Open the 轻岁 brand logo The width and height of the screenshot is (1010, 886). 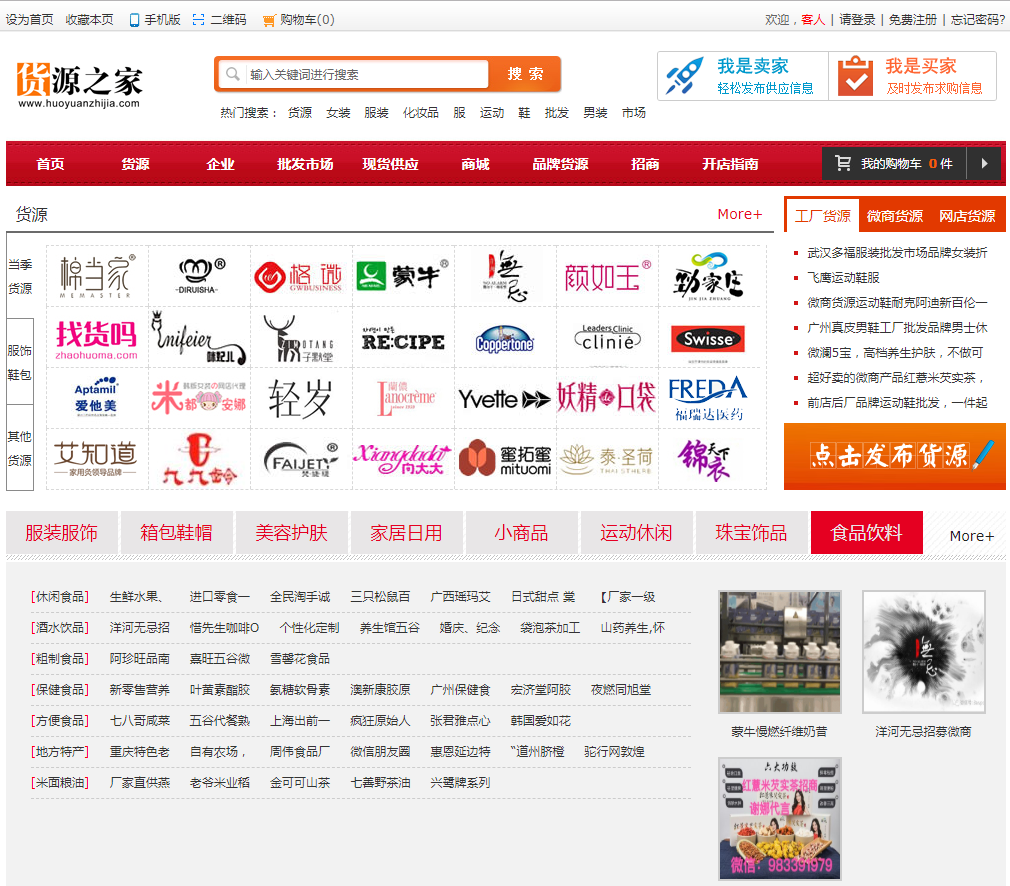(301, 398)
